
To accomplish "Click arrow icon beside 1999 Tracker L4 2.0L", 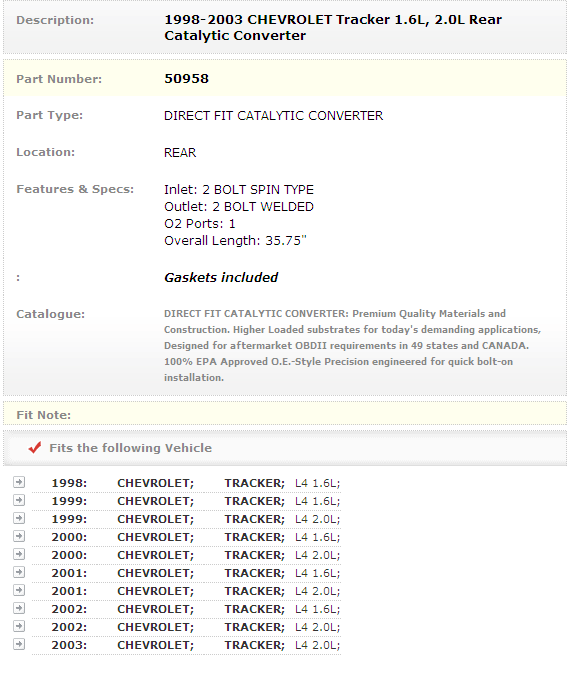I will pos(19,518).
